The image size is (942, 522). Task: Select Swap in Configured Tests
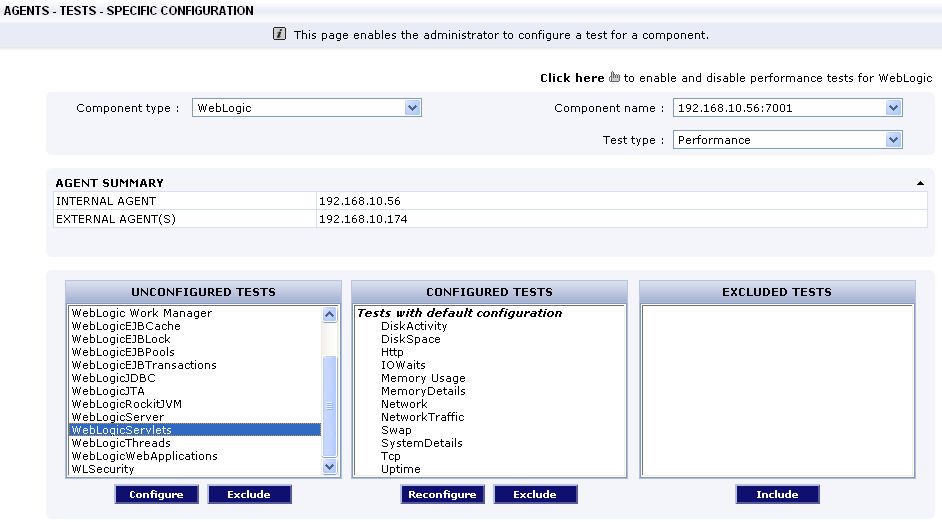pyautogui.click(x=397, y=430)
